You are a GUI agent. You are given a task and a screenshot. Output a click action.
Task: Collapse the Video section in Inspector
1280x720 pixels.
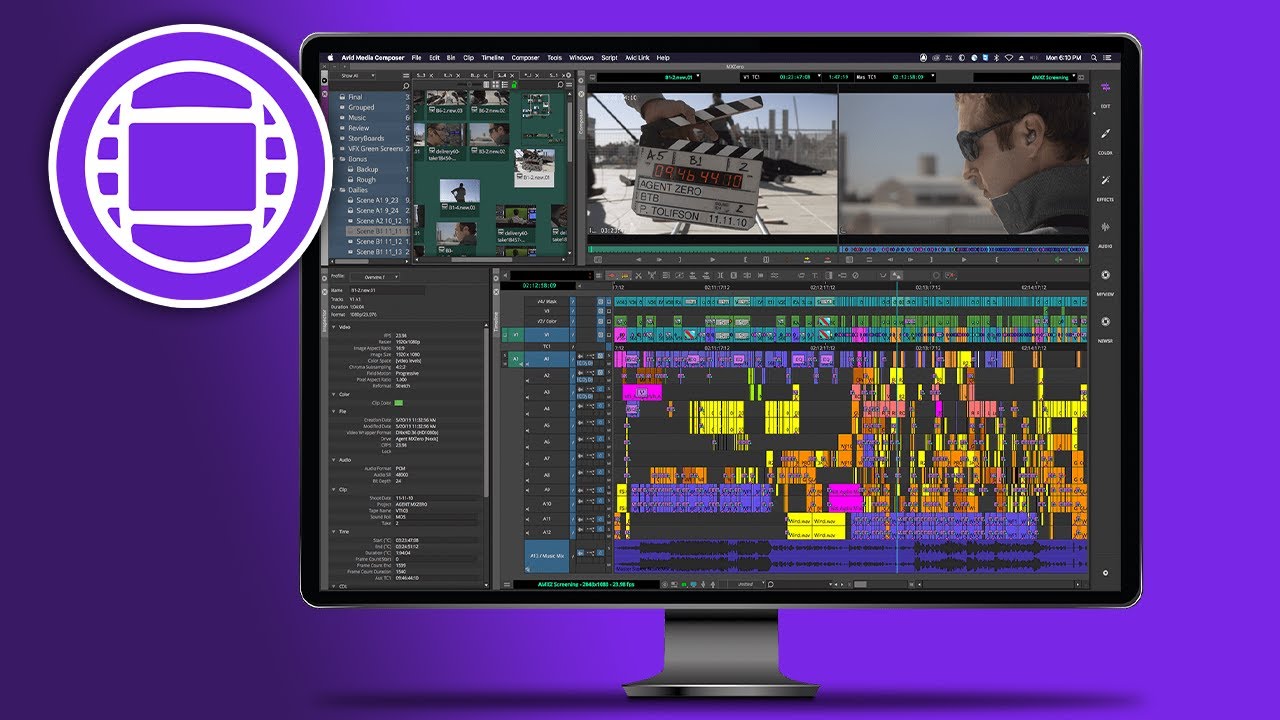(x=333, y=327)
